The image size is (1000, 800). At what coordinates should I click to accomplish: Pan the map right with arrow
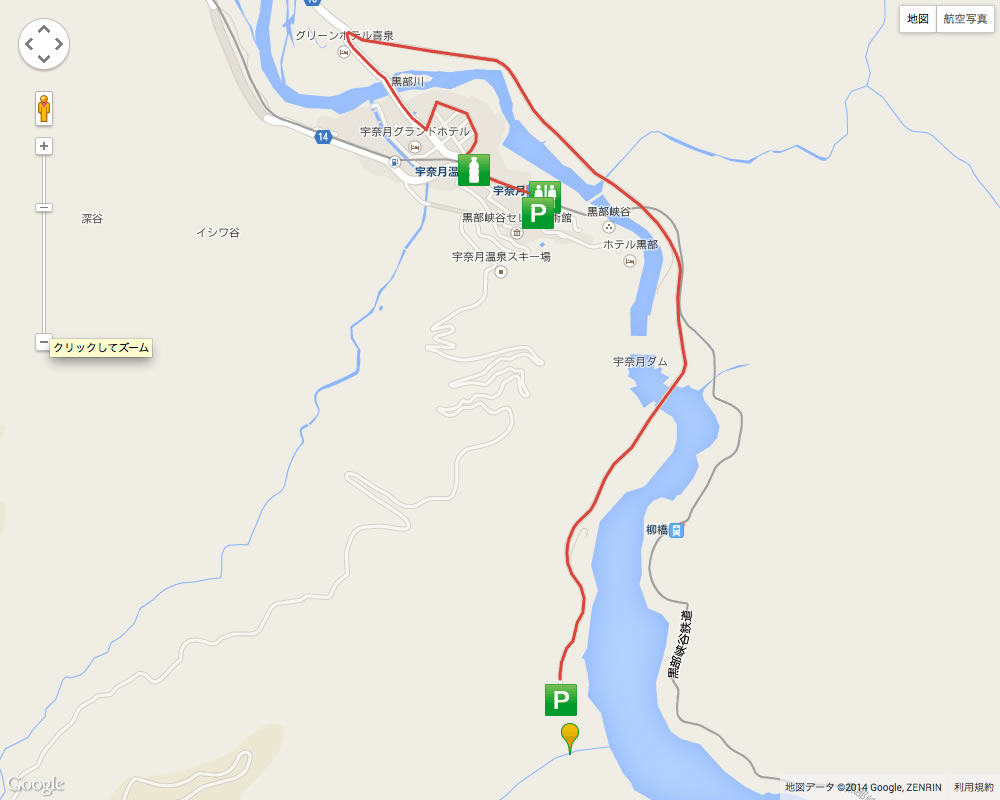[x=59, y=44]
